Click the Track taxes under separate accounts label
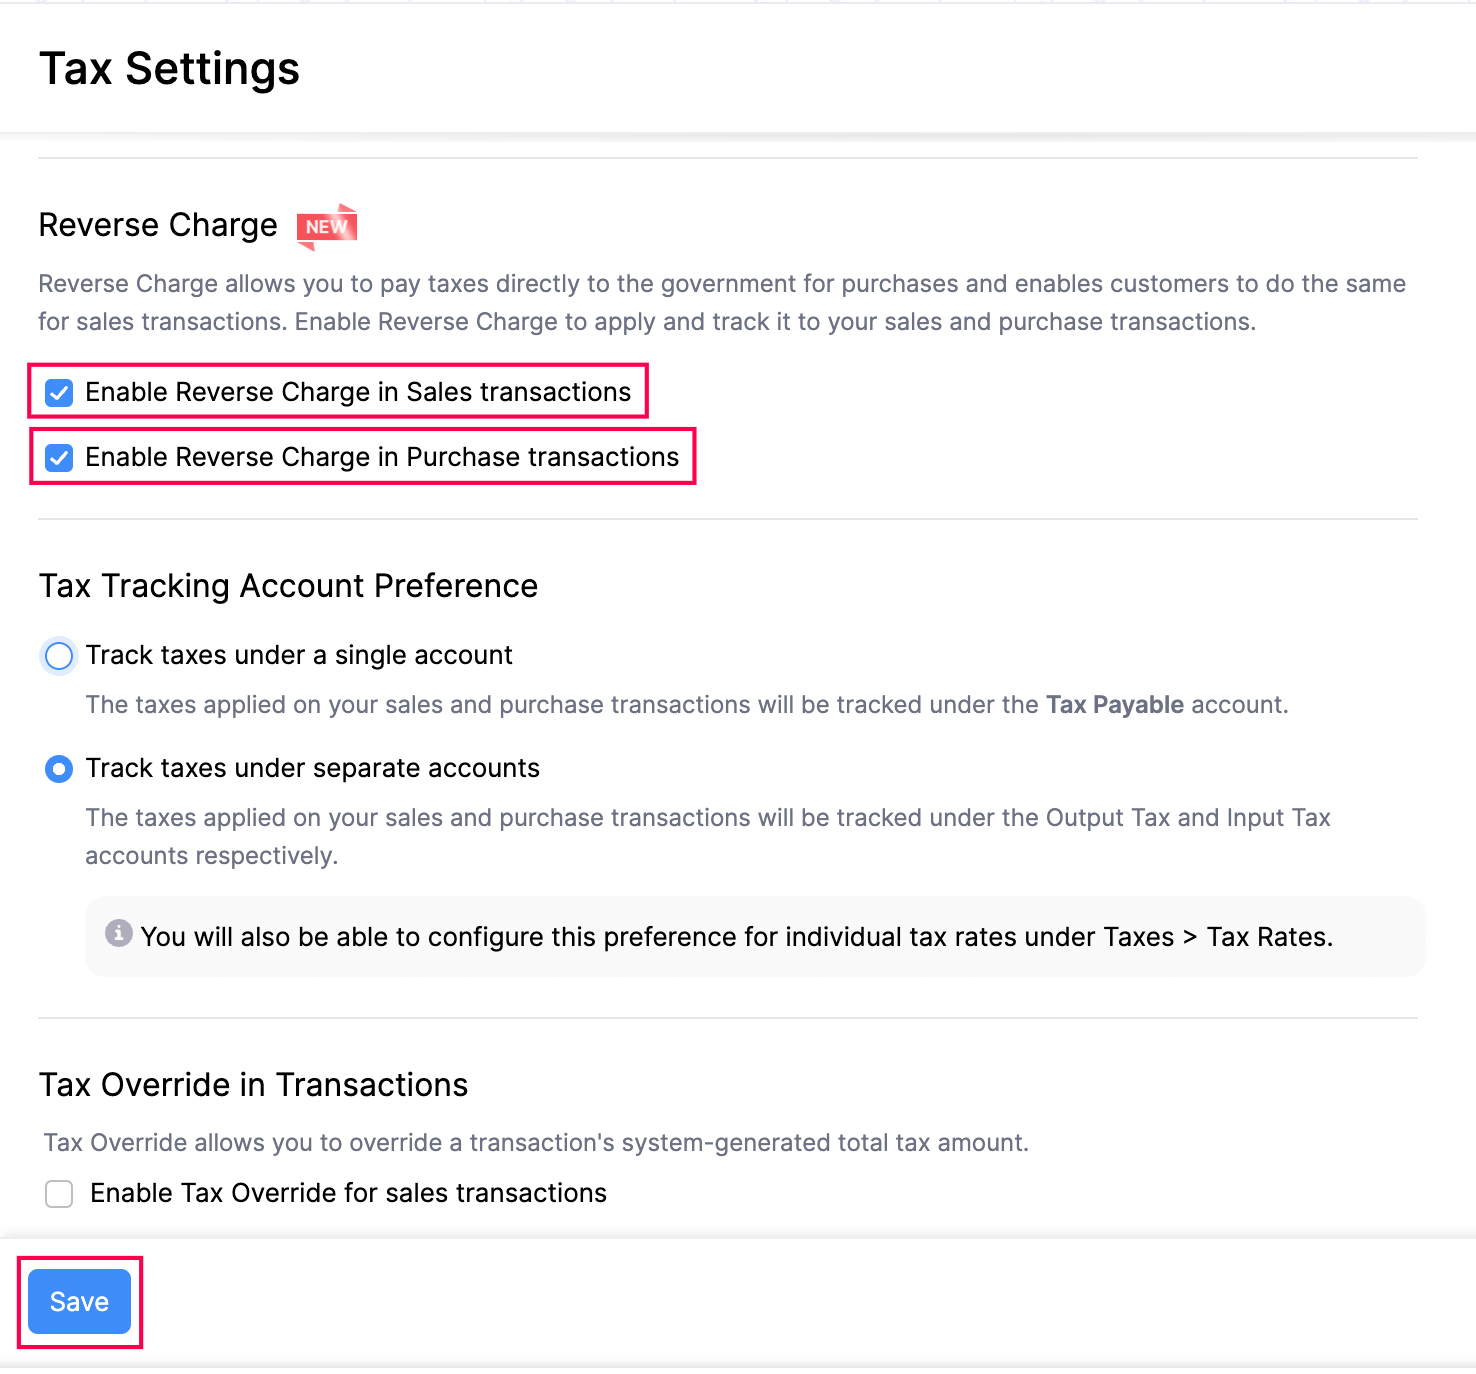The height and width of the screenshot is (1374, 1476). pos(313,768)
